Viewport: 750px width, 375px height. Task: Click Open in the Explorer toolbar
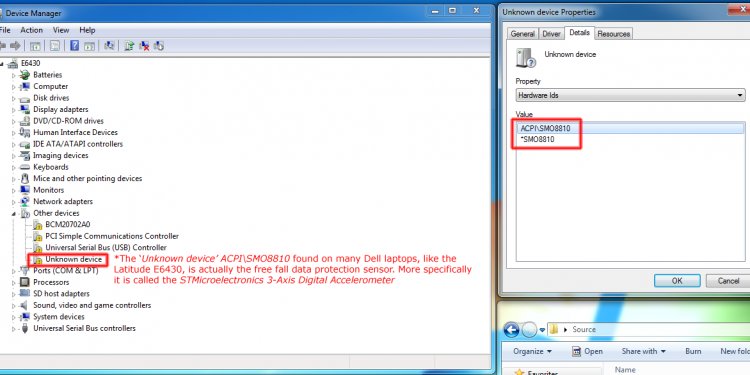[587, 351]
